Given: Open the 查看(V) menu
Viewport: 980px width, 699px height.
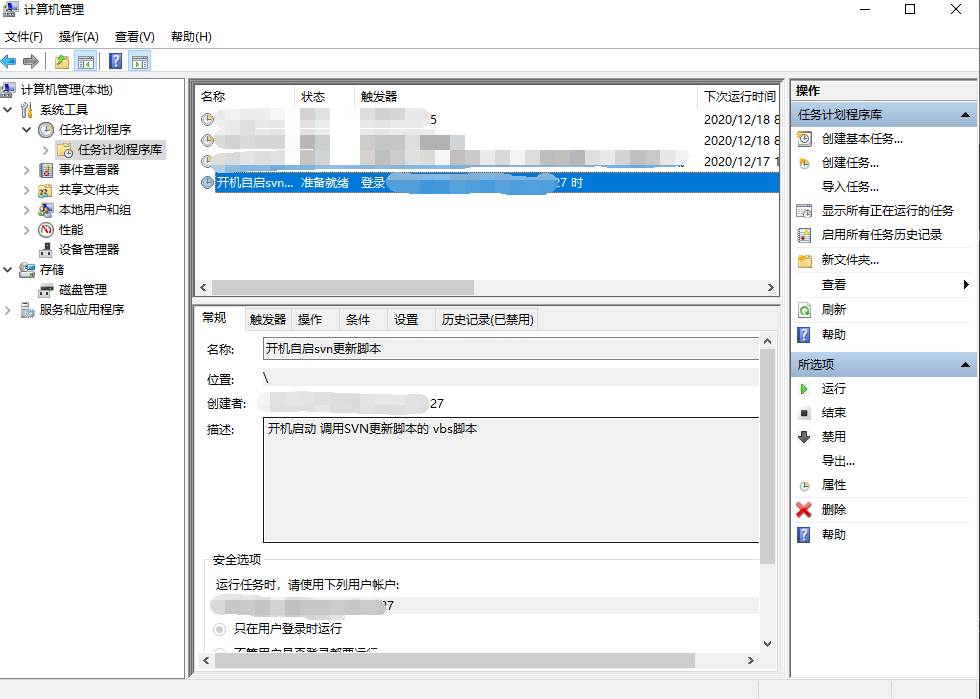Looking at the screenshot, I should point(135,36).
